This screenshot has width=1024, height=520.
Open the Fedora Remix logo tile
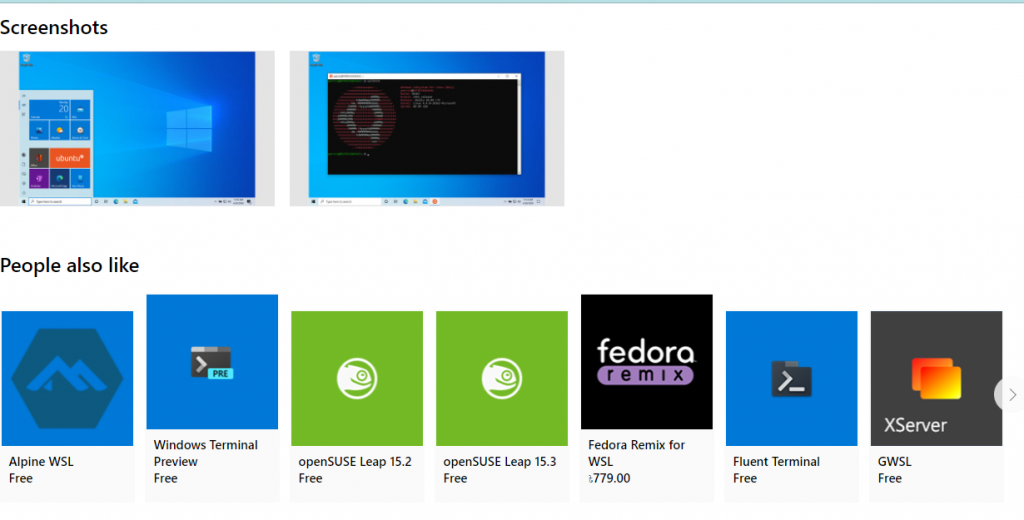pos(647,362)
